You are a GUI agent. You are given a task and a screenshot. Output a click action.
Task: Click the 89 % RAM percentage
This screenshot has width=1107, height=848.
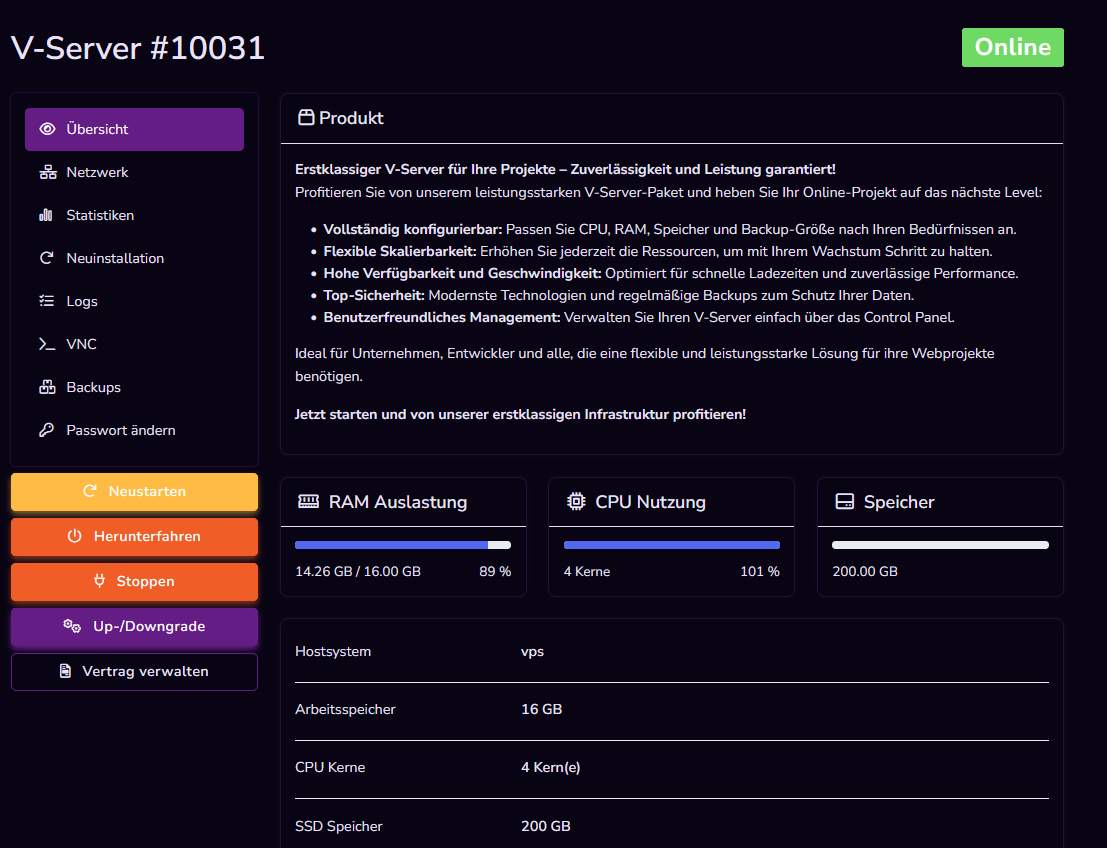tap(495, 571)
